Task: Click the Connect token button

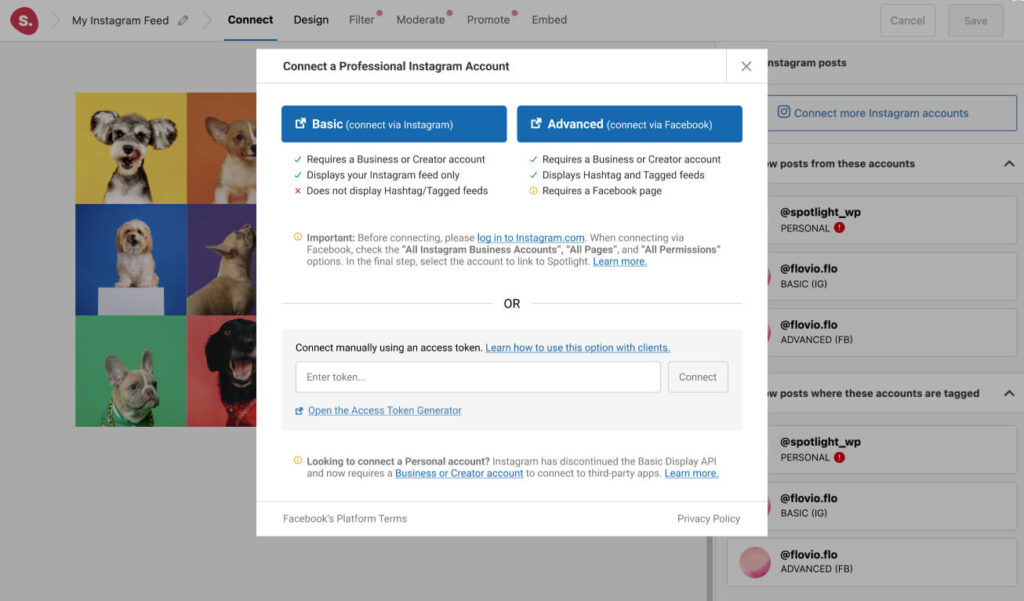Action: pyautogui.click(x=697, y=377)
